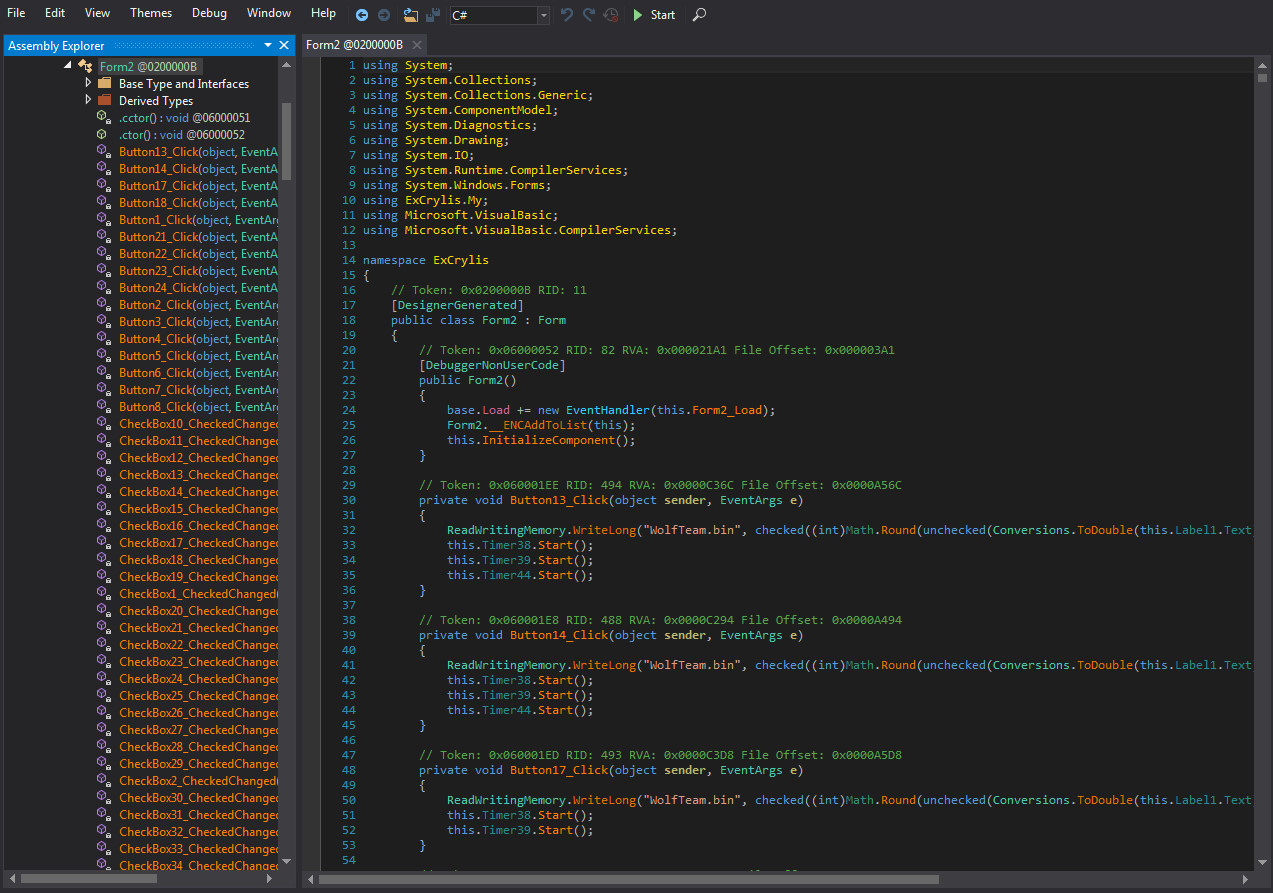Screen dimensions: 1273x893
Task: Click the Assembly Explorer vertical scrollbar thumb
Action: (x=286, y=140)
